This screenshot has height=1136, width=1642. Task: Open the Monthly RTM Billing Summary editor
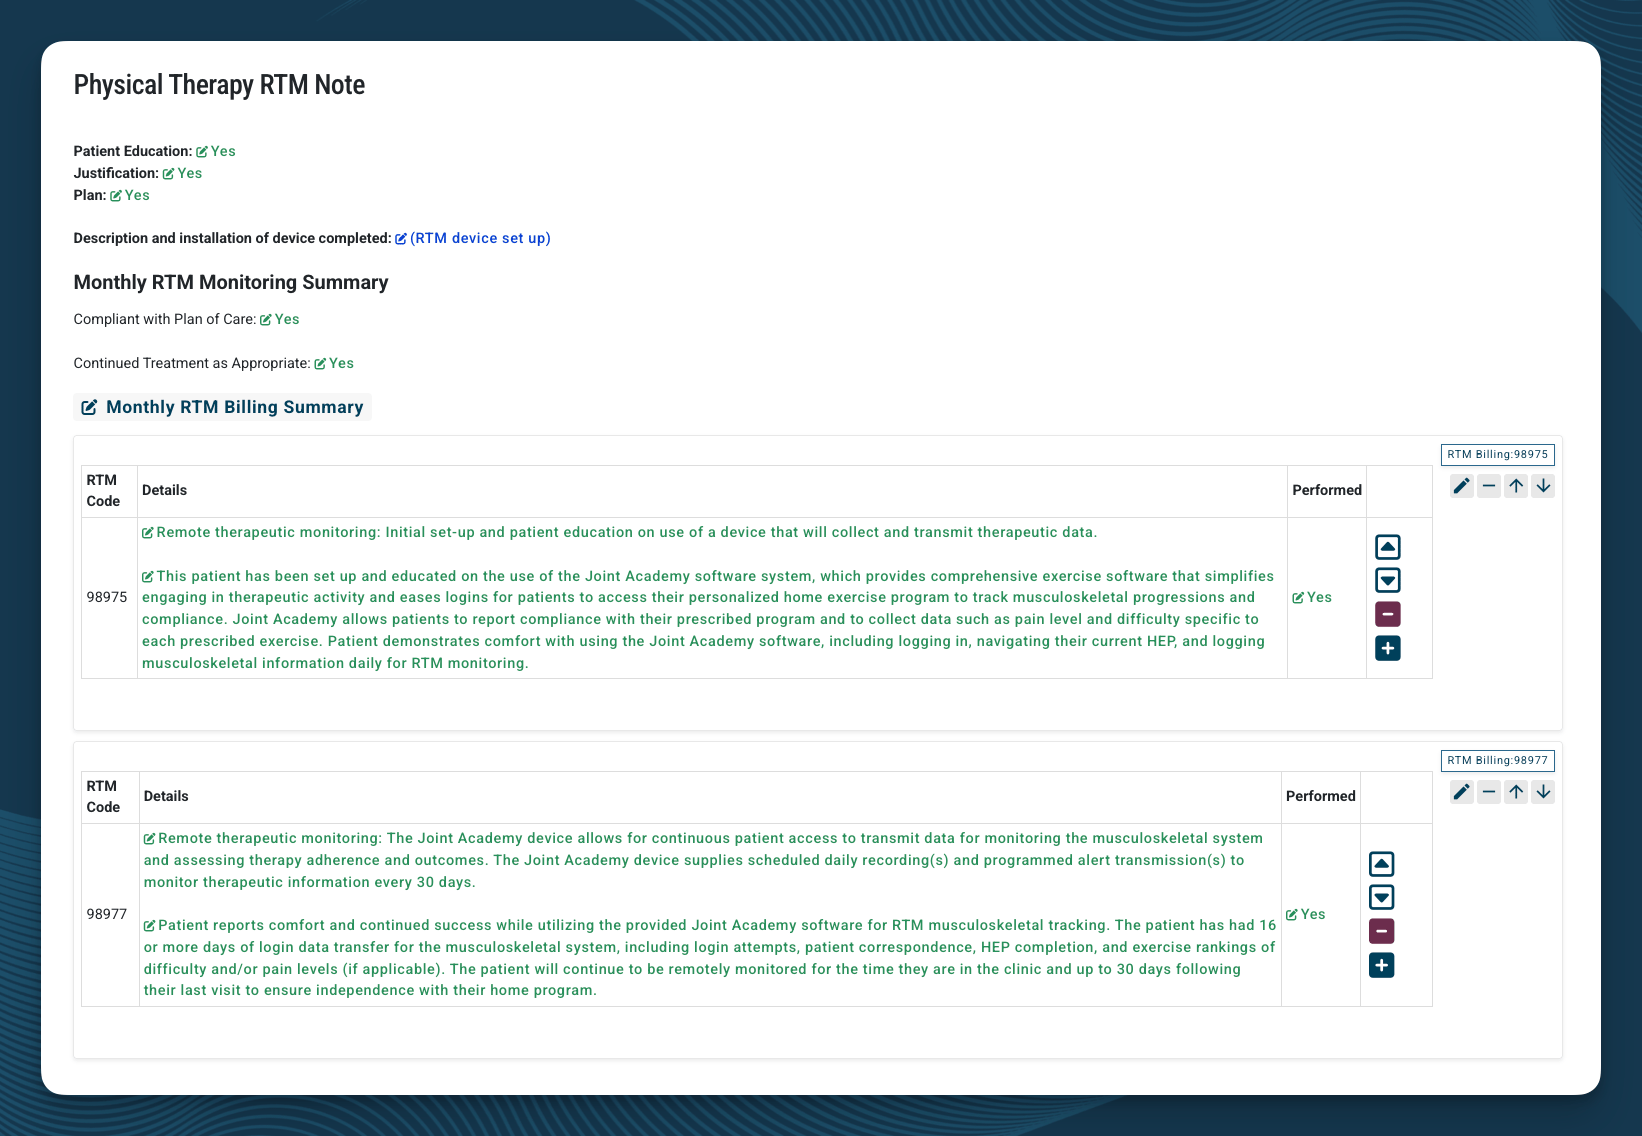[222, 407]
